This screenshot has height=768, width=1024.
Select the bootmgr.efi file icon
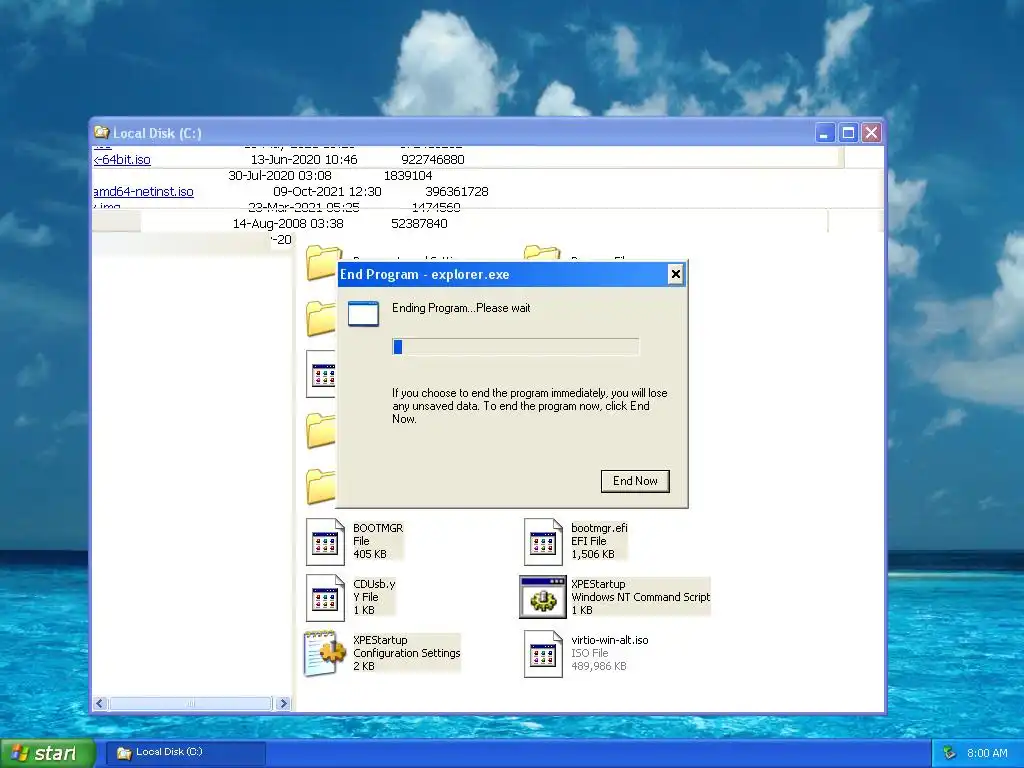pos(543,541)
